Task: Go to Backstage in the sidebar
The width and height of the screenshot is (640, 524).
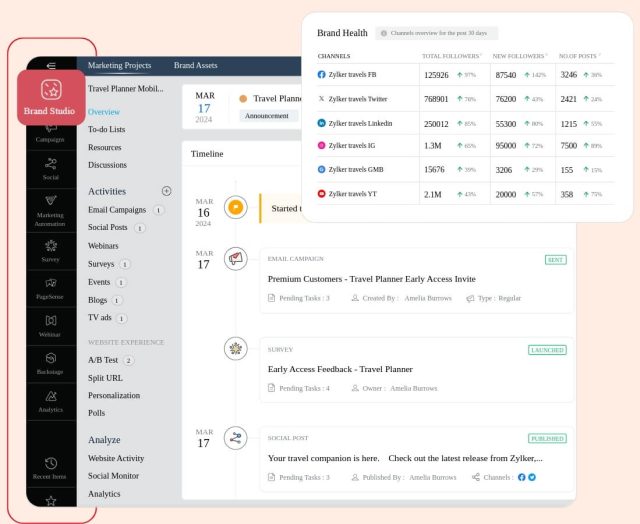Action: pos(51,362)
